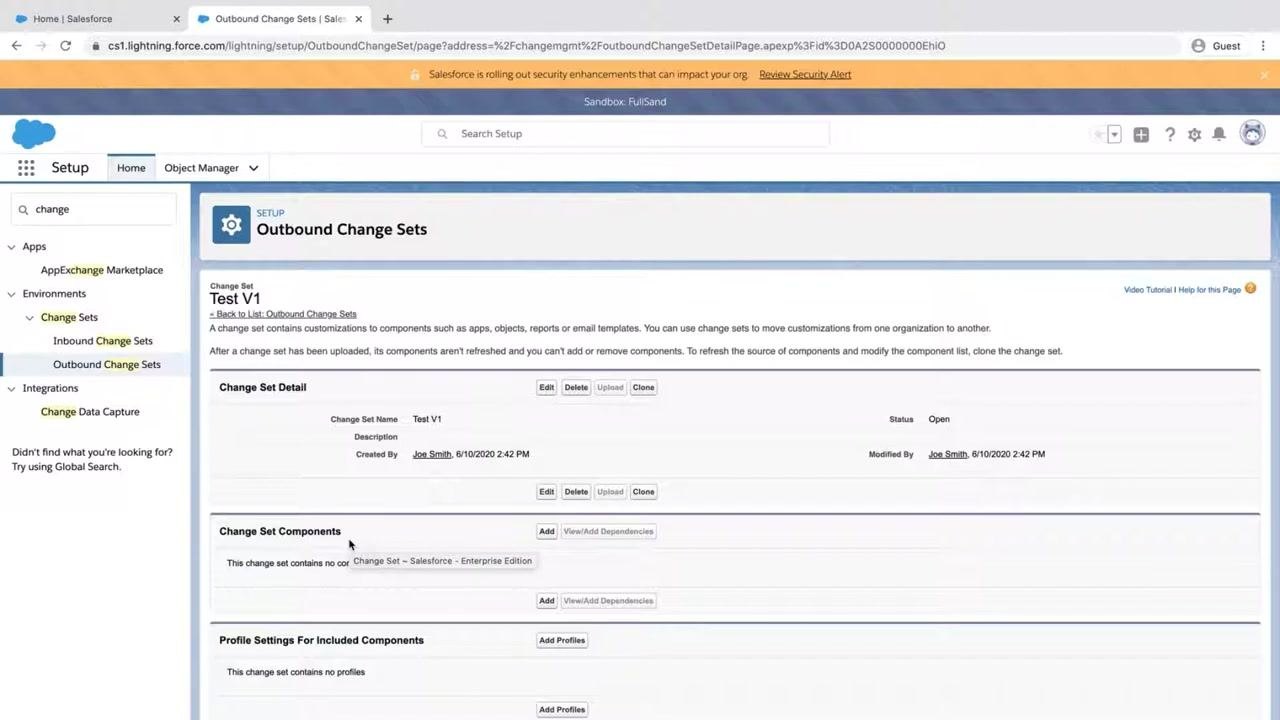
Task: Open Joe Smith link under Created By
Action: [432, 454]
